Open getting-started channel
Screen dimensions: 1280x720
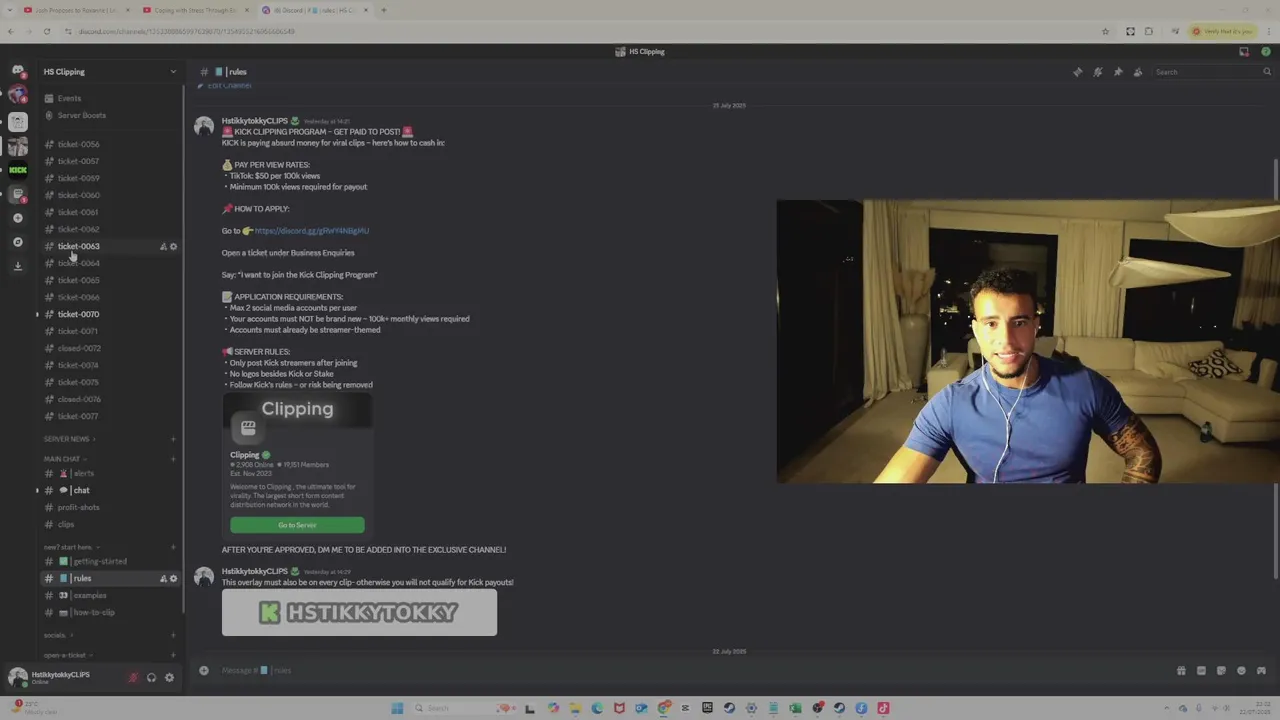pyautogui.click(x=111, y=561)
